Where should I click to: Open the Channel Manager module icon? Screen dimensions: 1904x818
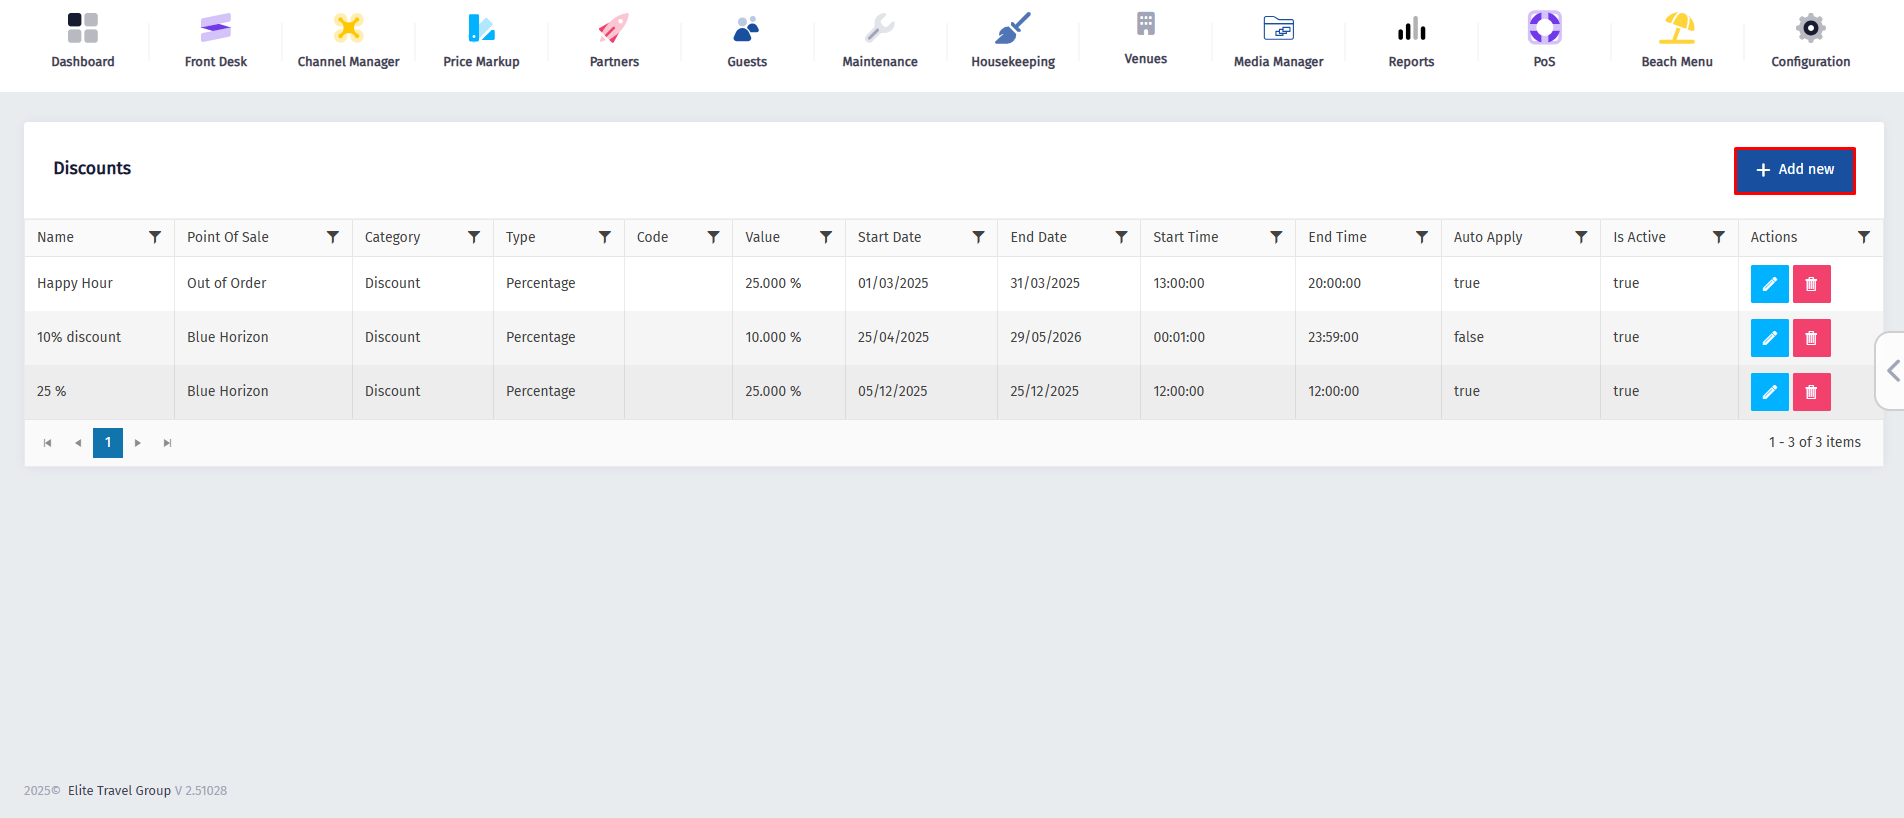348,28
